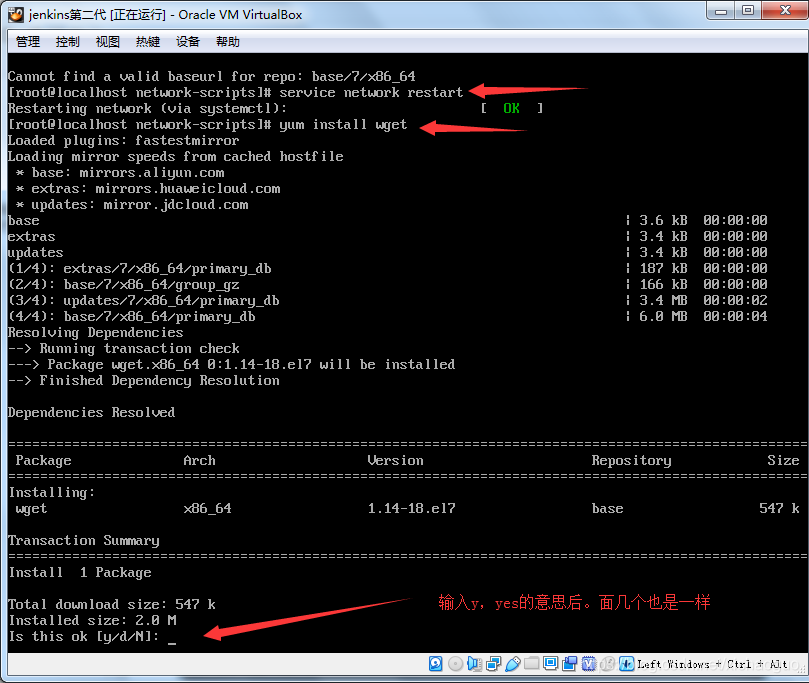Click the network adapters status icon
The image size is (809, 683).
tap(493, 663)
